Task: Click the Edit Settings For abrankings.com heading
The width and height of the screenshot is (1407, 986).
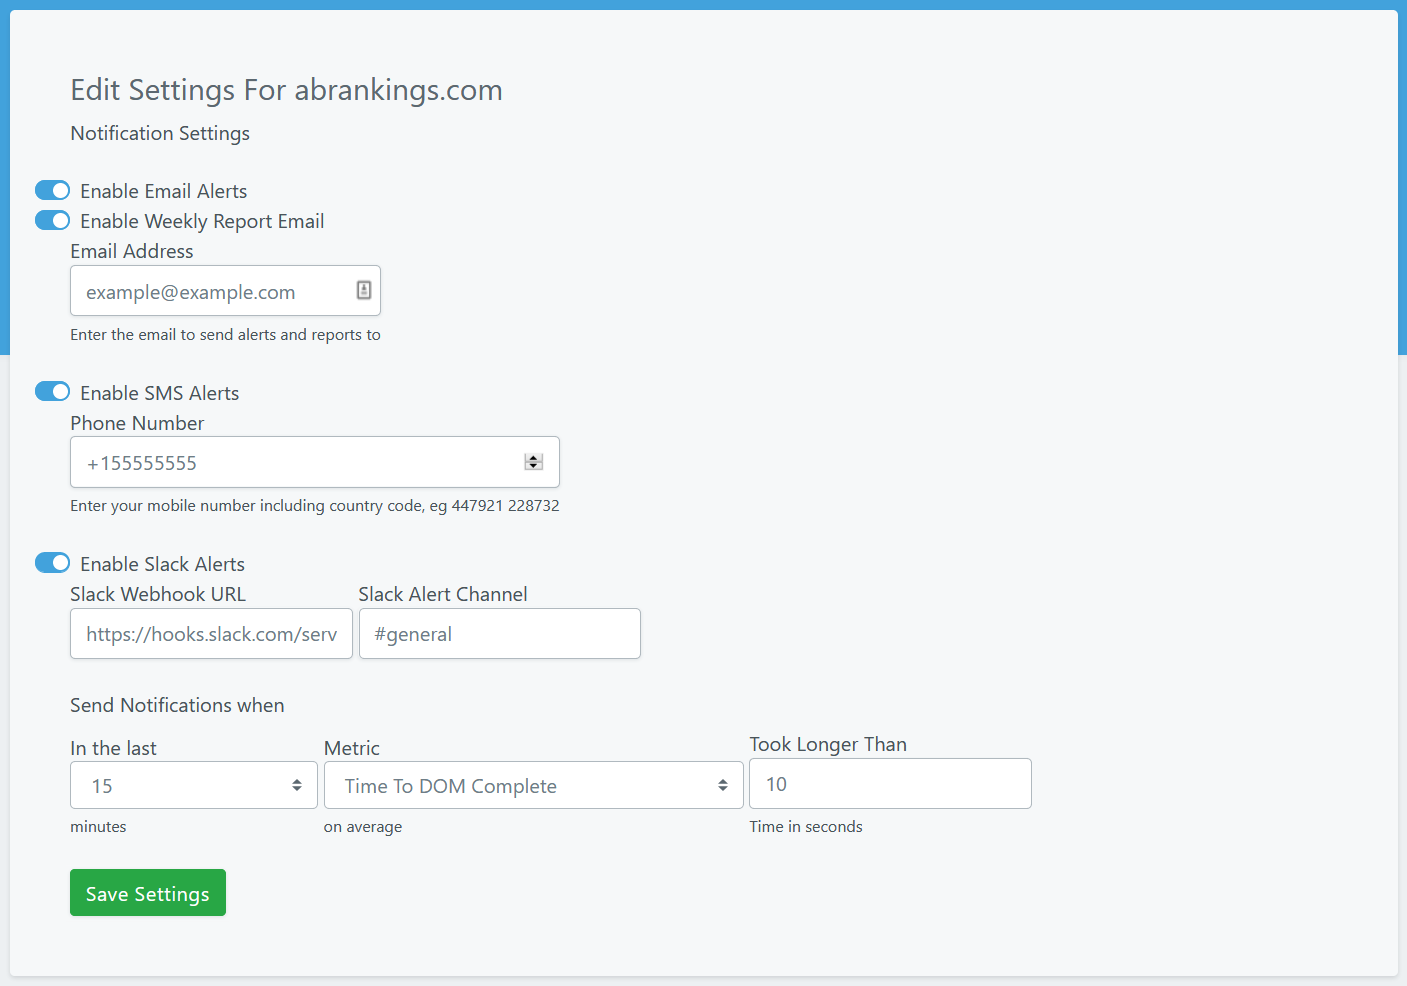Action: click(287, 90)
